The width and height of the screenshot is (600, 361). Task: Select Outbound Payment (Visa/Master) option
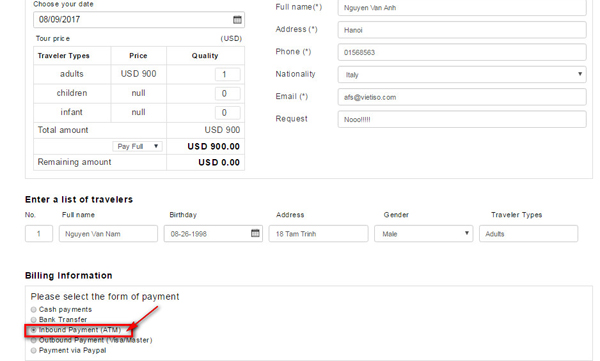point(34,340)
